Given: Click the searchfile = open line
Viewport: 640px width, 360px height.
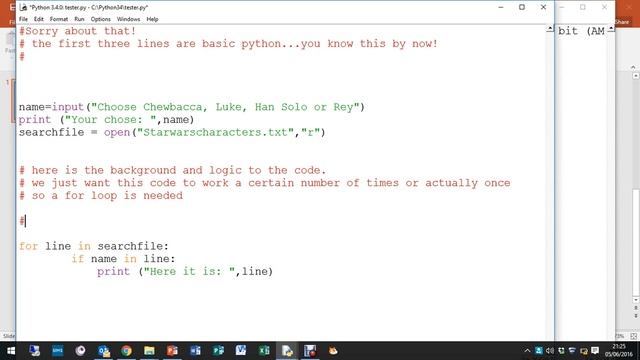Looking at the screenshot, I should (172, 132).
